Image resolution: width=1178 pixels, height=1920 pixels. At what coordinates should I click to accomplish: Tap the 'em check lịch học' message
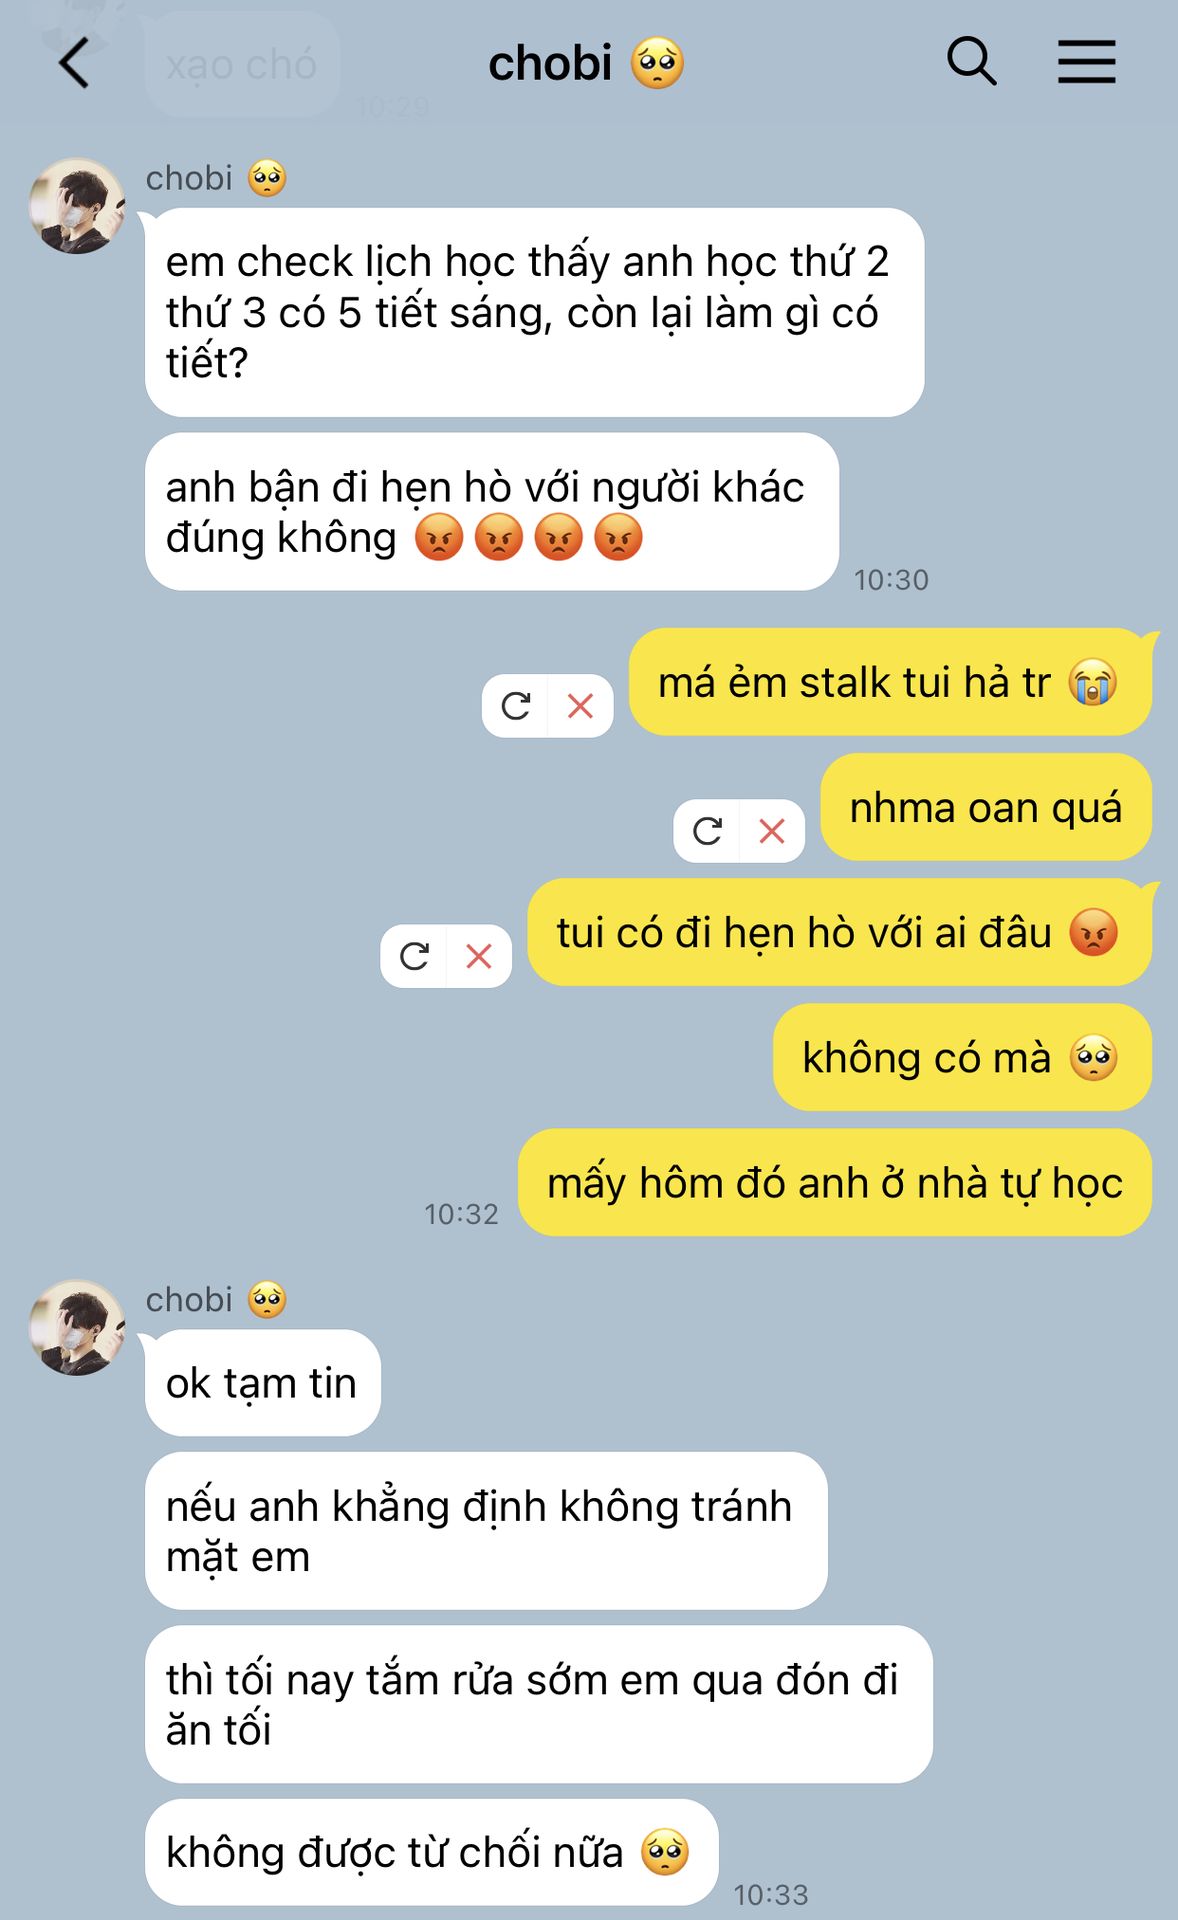click(x=534, y=312)
